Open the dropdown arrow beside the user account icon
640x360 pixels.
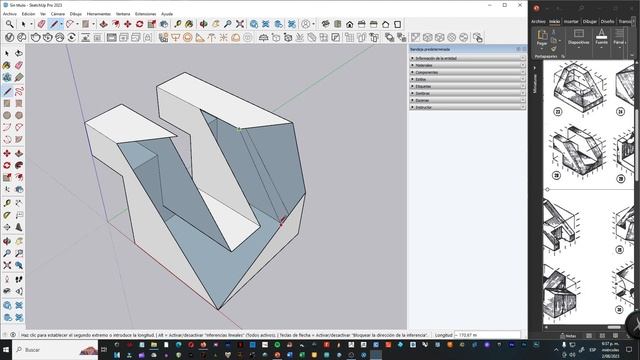(x=313, y=24)
